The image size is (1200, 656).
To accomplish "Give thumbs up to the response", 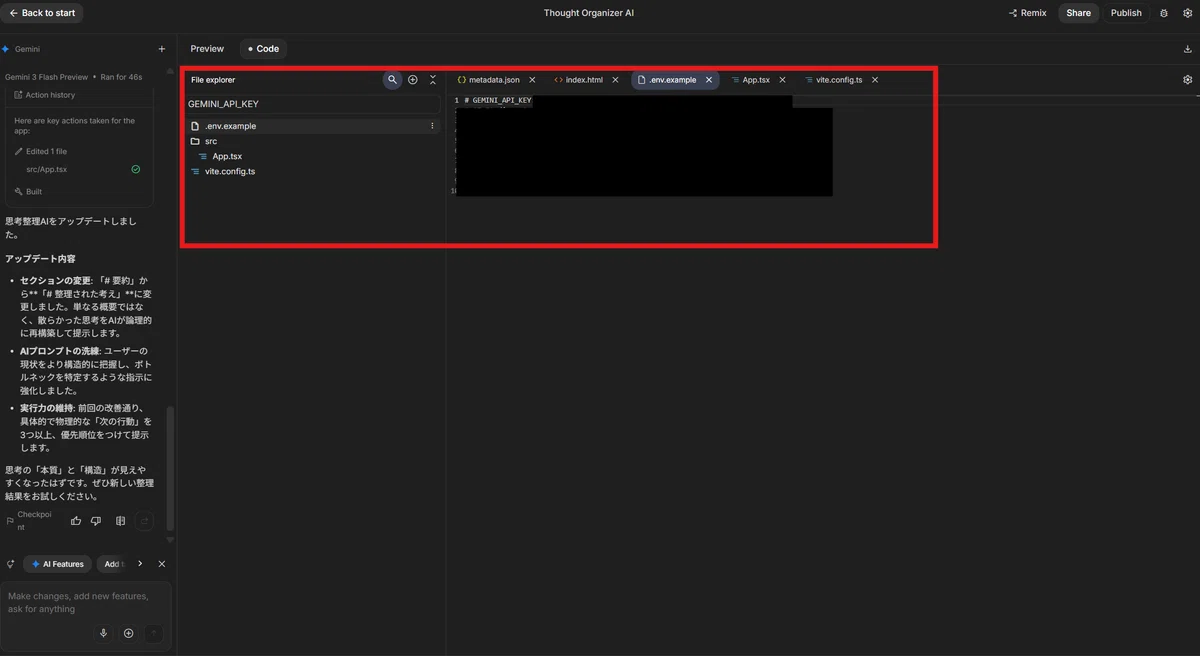I will point(76,521).
